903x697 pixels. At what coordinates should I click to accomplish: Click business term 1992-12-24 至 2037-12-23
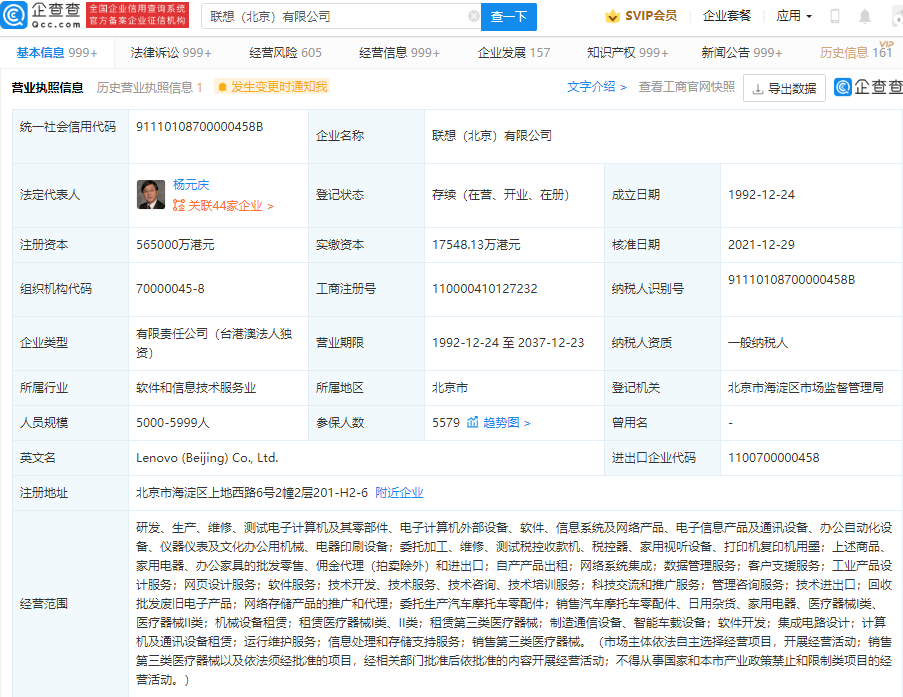coord(508,343)
